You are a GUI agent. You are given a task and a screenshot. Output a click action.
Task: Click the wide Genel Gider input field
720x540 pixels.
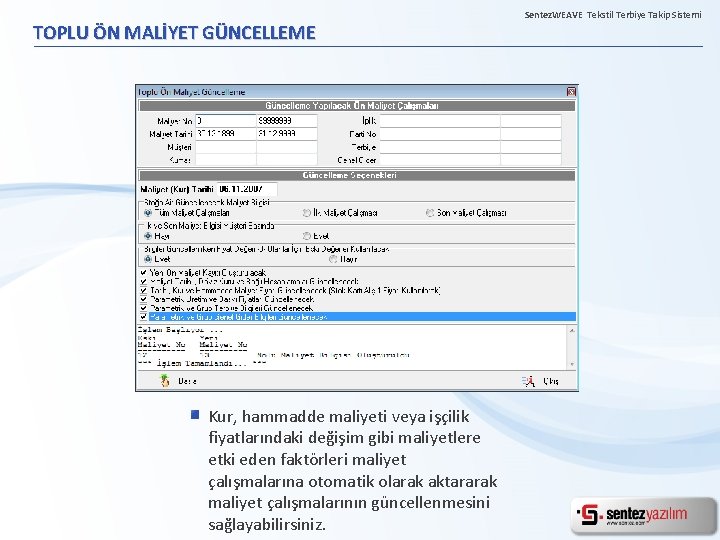pos(439,160)
